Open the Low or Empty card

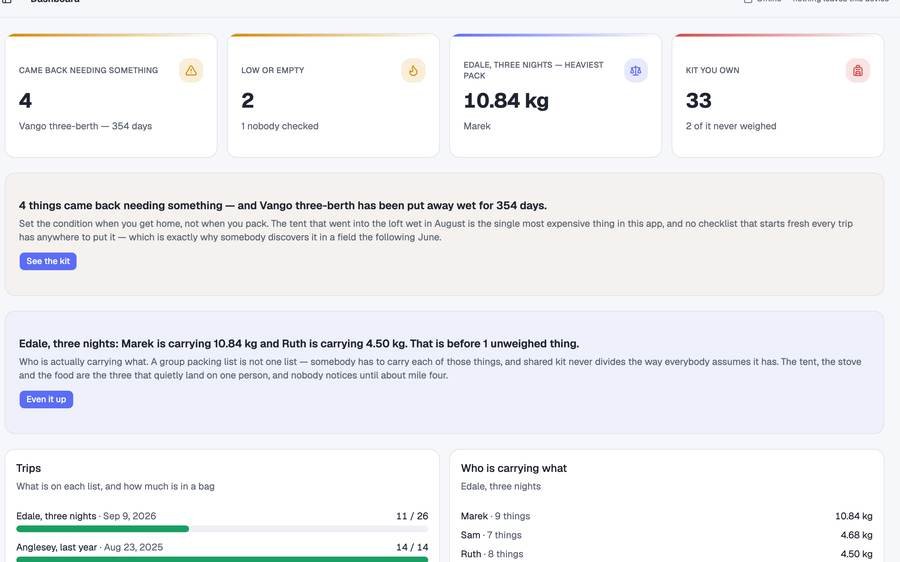point(333,95)
